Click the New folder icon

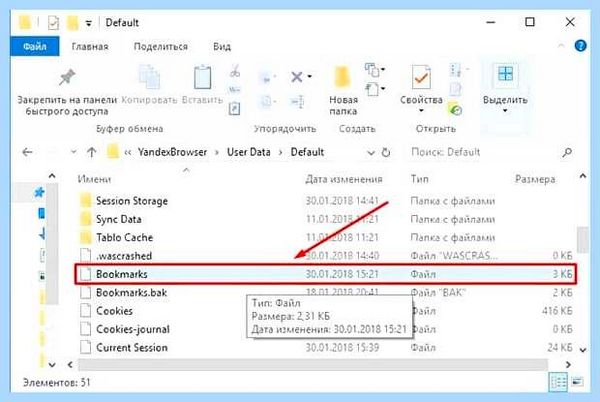[x=342, y=77]
